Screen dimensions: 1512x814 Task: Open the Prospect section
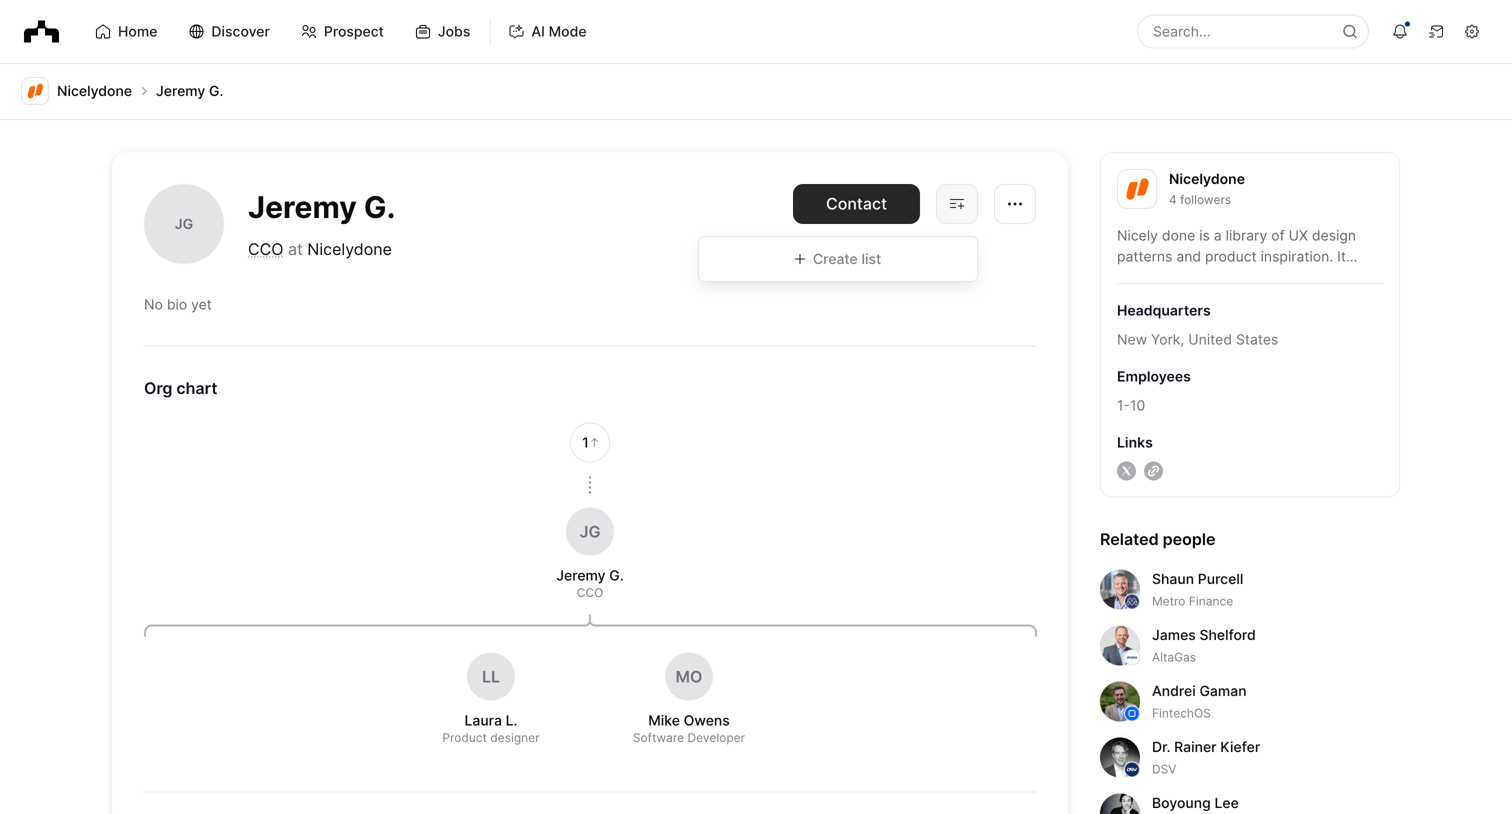(342, 32)
